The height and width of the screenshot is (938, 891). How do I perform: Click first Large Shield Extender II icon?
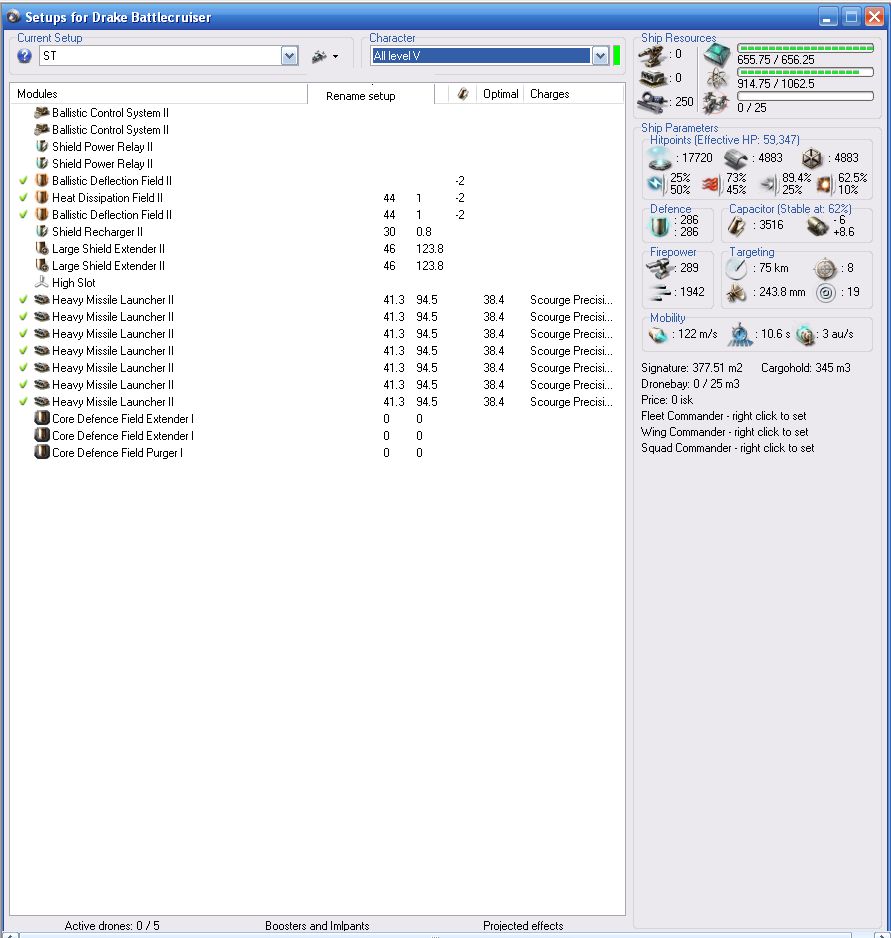tap(42, 248)
